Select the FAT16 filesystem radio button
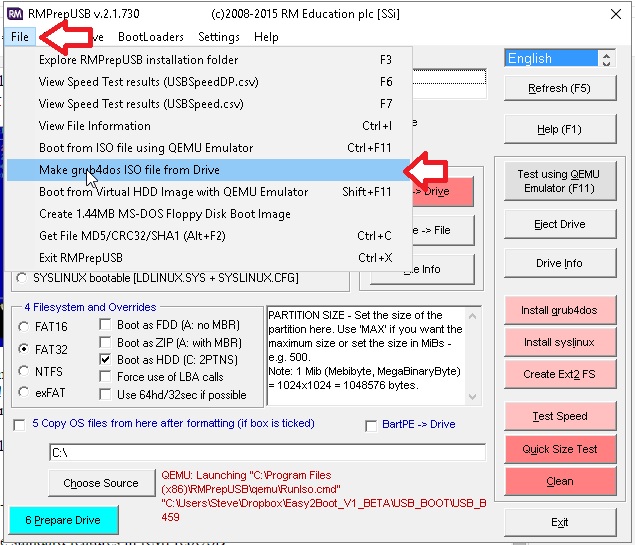Viewport: 635px width, 545px height. [x=24, y=327]
